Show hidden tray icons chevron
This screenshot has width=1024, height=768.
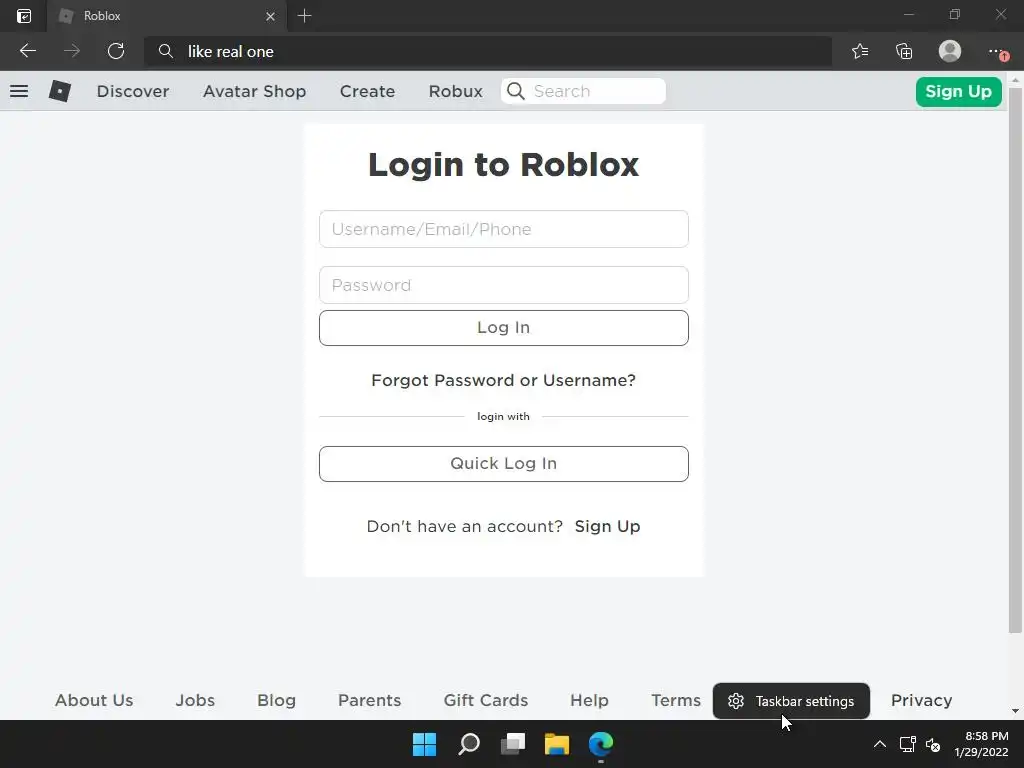tap(880, 744)
